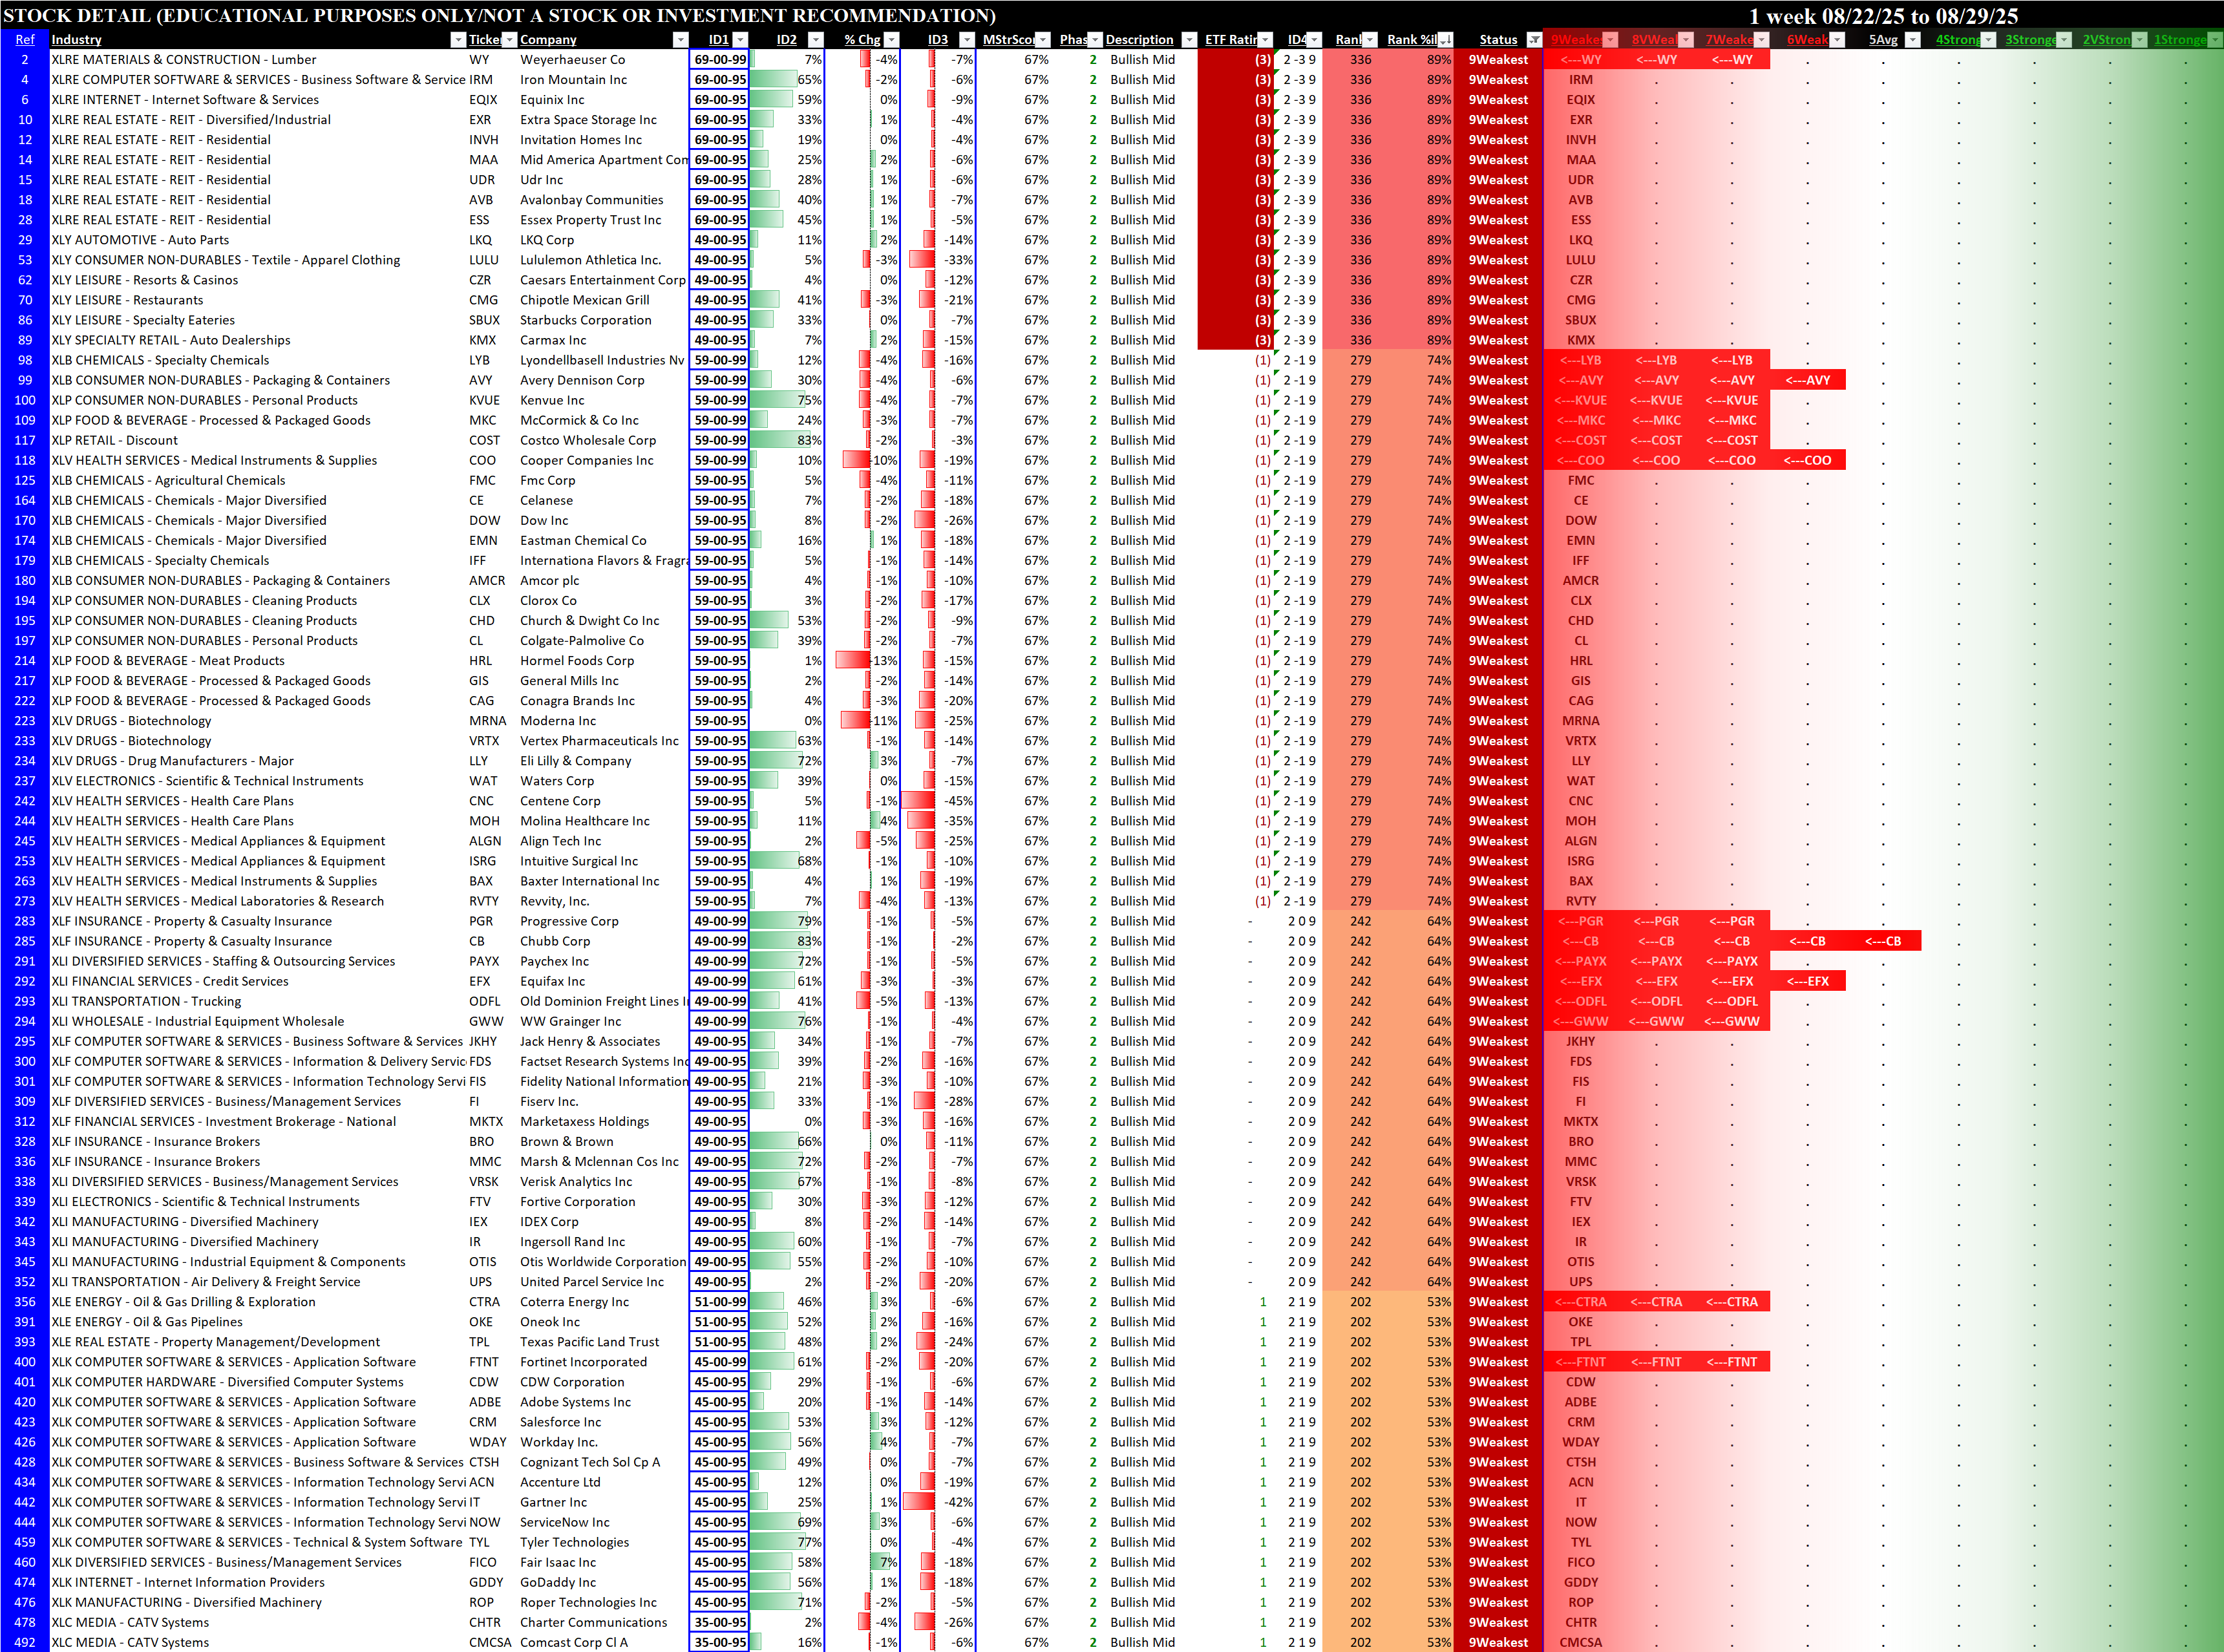Select the <---AVY cell under 6Weak column
This screenshot has width=2224, height=1652.
tap(1807, 380)
